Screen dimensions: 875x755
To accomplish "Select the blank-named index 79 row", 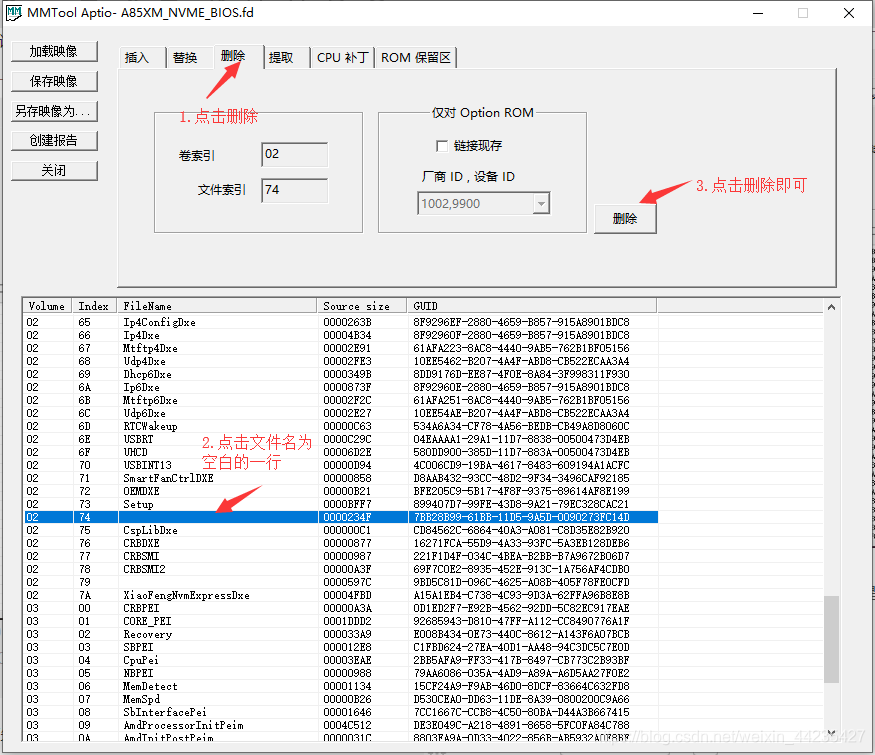I will click(341, 583).
